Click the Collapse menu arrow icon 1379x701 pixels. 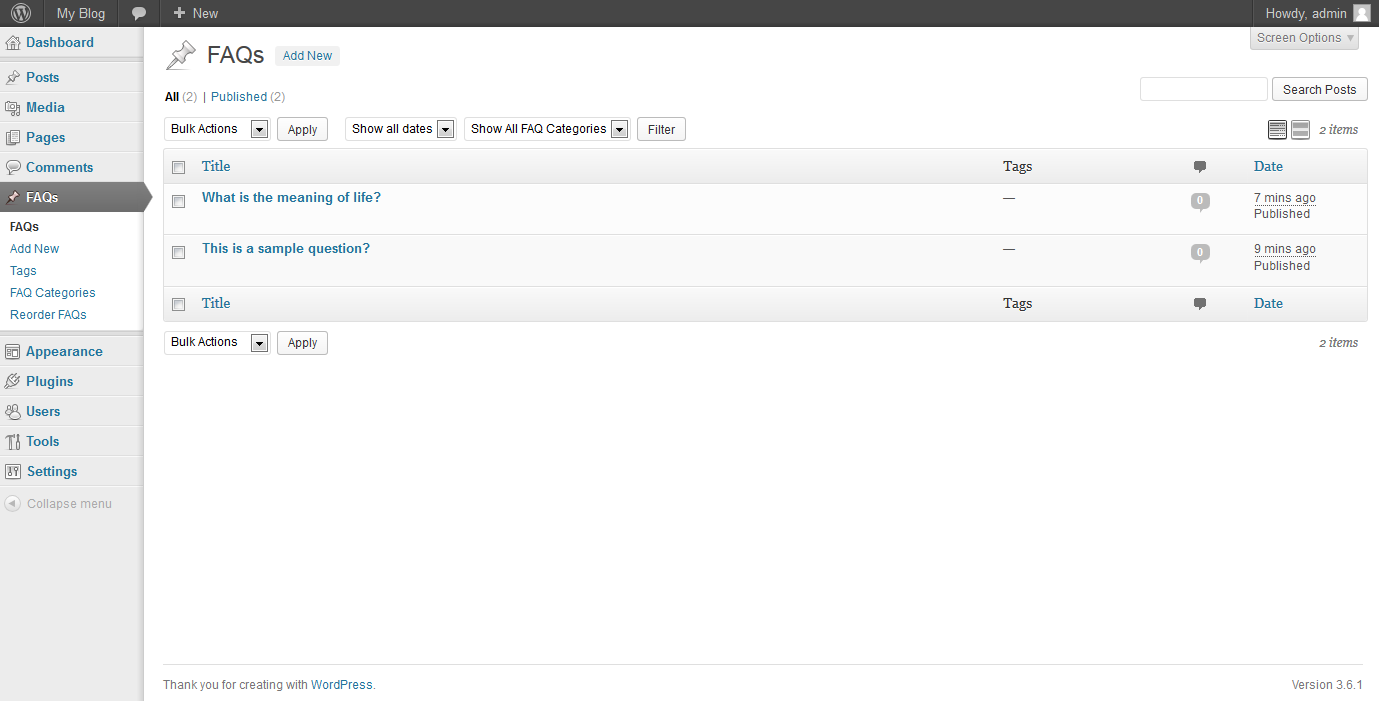click(x=13, y=504)
